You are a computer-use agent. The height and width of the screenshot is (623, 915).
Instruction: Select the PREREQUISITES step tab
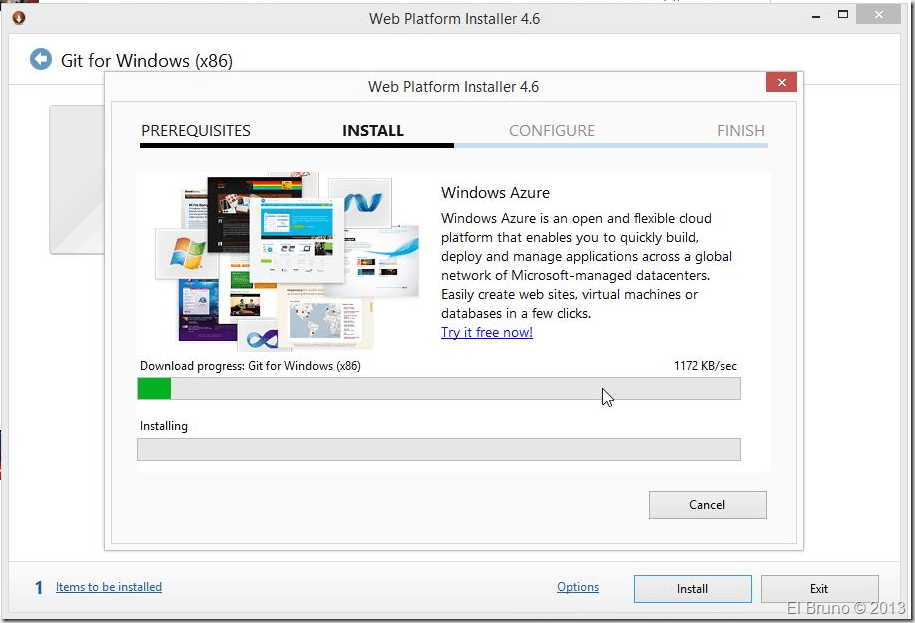(x=196, y=130)
